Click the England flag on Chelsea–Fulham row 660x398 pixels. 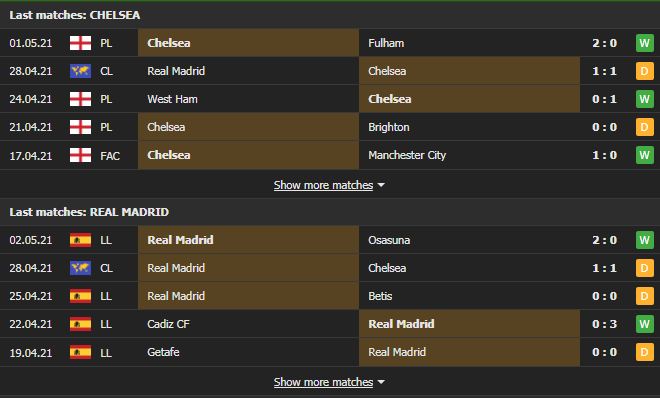point(80,43)
